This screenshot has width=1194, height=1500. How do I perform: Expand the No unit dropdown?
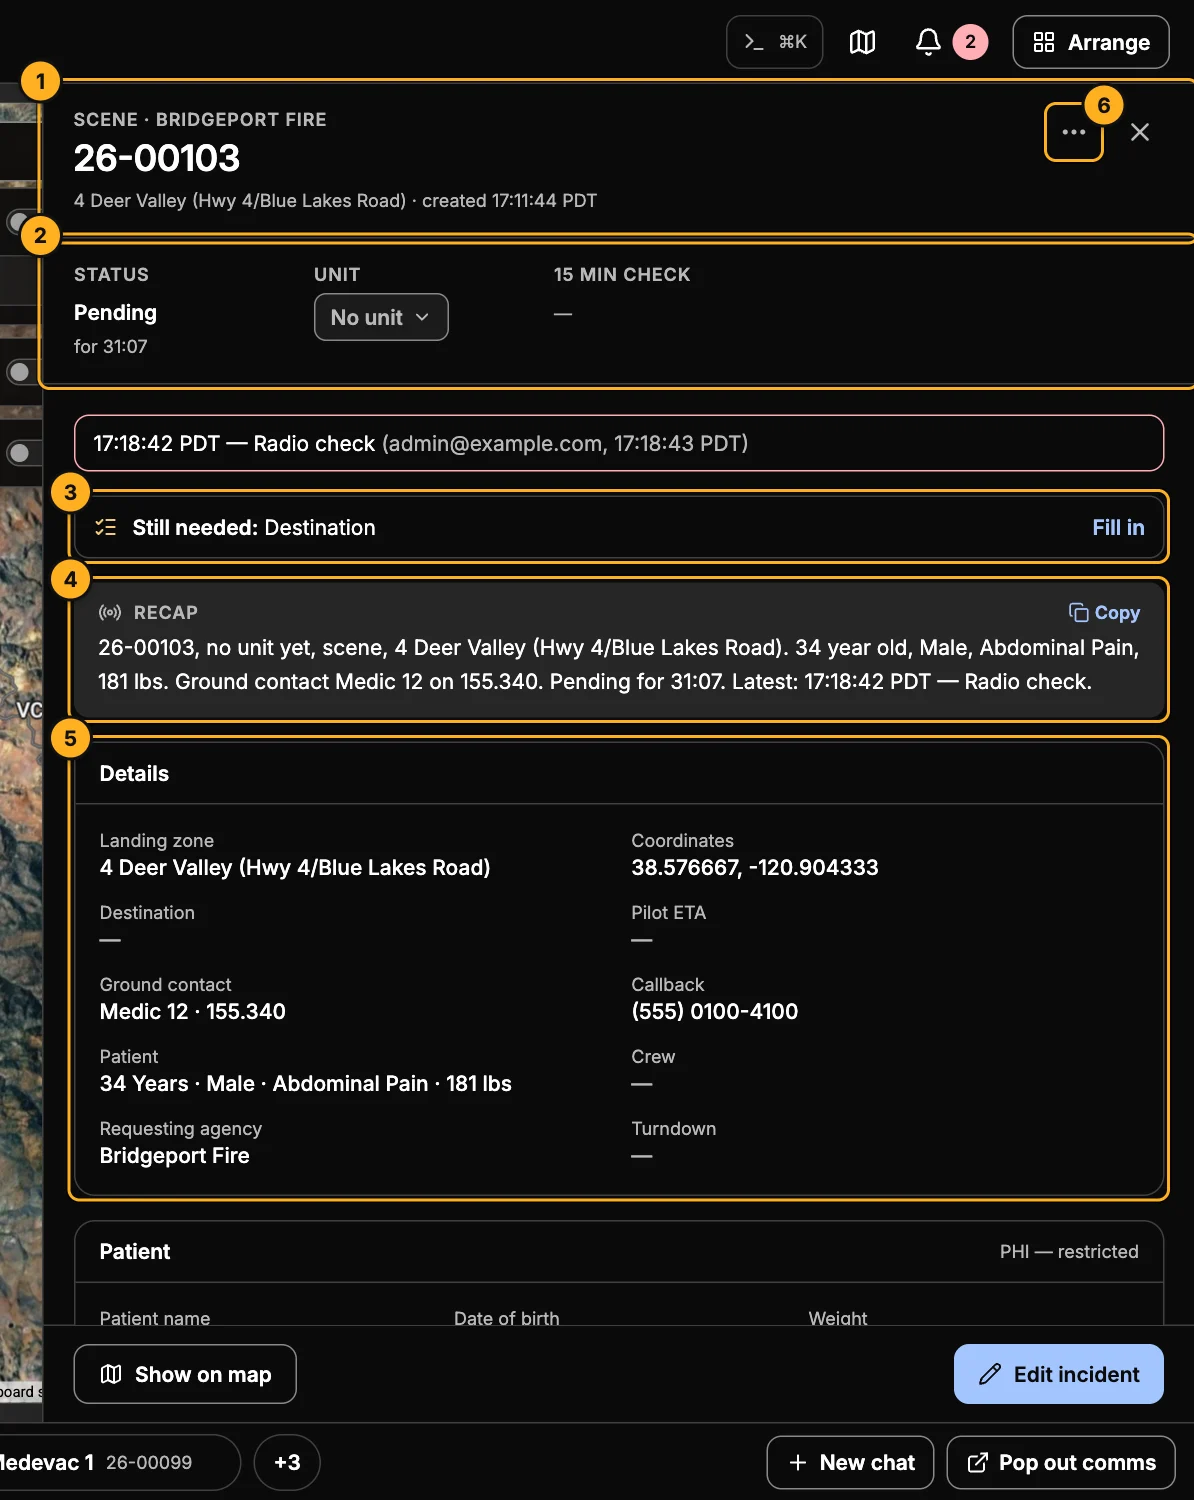click(381, 317)
